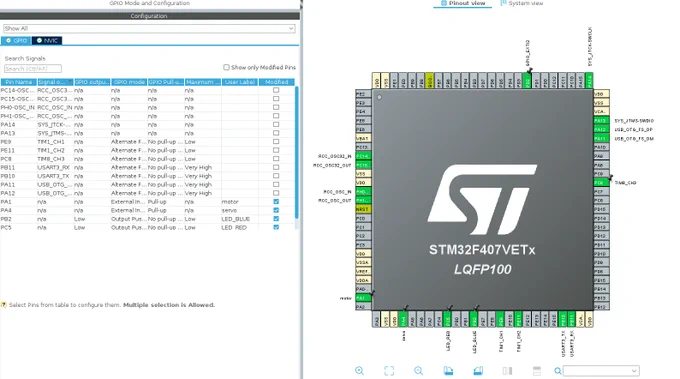Image resolution: width=680 pixels, height=379 pixels.
Task: Click the Search Signals input field
Action: pyautogui.click(x=33, y=69)
